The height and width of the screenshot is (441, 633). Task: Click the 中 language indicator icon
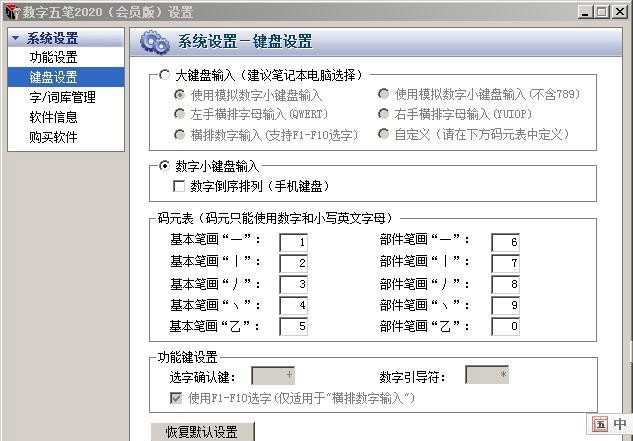pos(620,424)
